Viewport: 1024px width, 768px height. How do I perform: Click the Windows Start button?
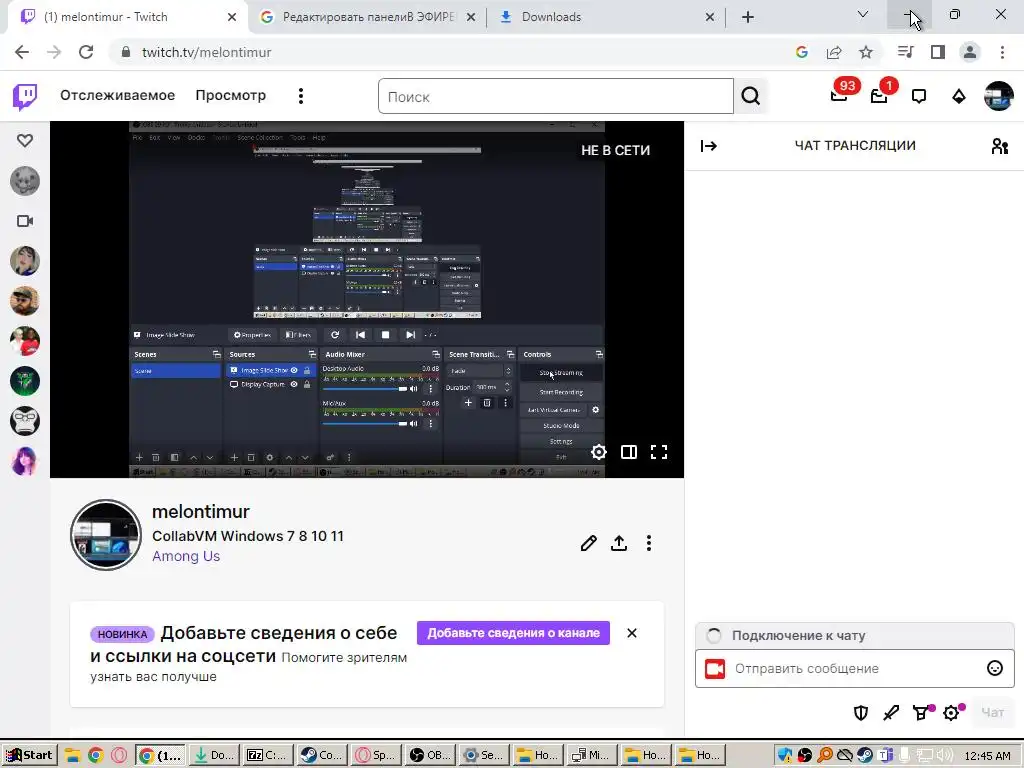coord(29,756)
